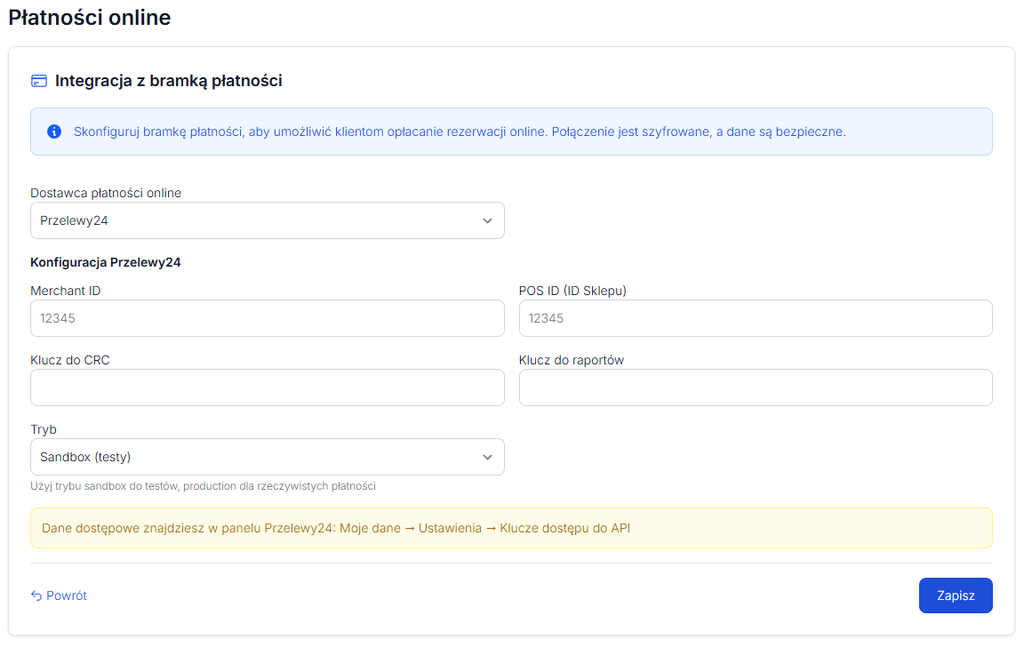Click the blue info circle icon
The width and height of the screenshot is (1024, 647).
[54, 132]
